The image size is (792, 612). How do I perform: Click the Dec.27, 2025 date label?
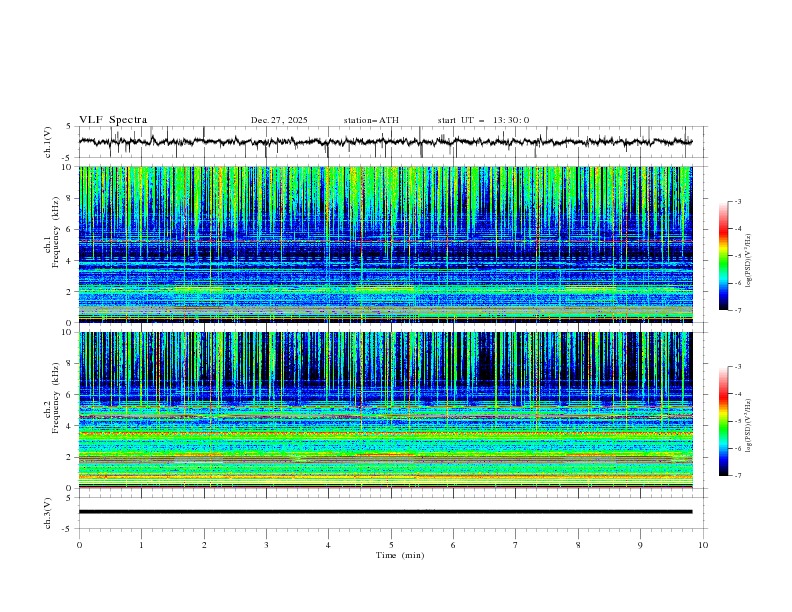coord(279,120)
